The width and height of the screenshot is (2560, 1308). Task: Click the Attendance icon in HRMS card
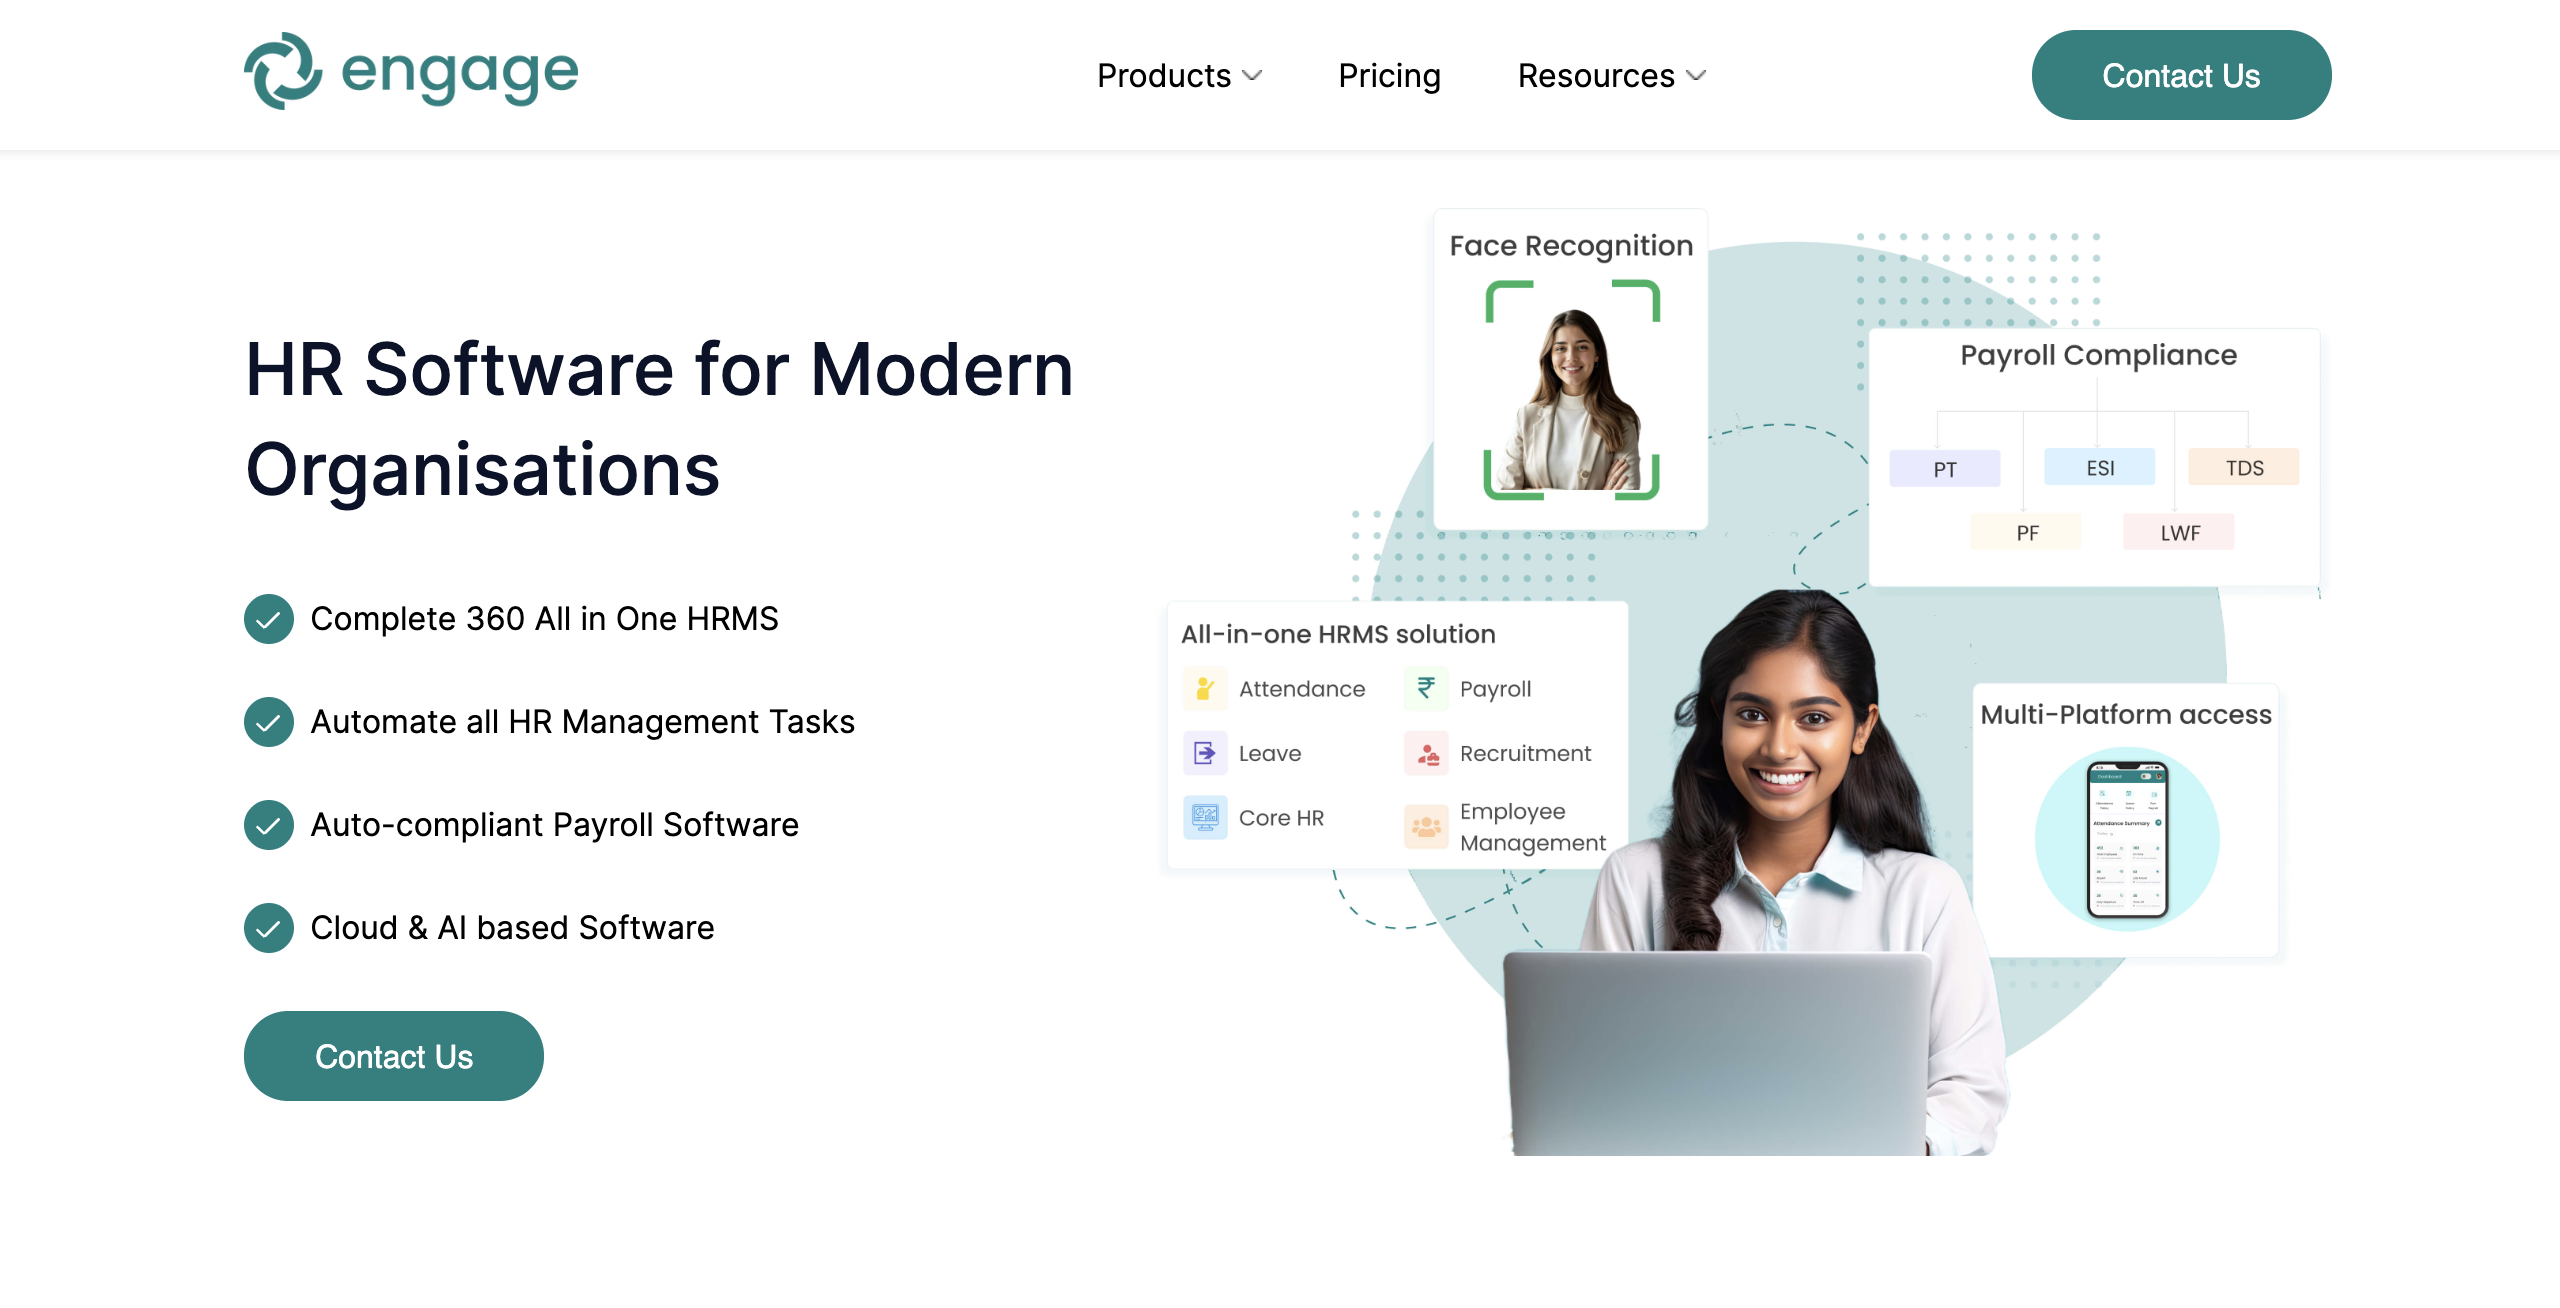point(1205,689)
